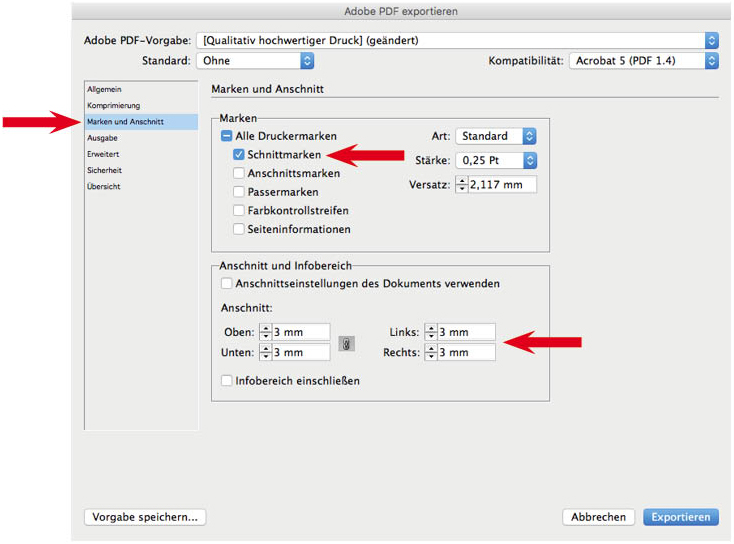Click the Unten bleed value field
The image size is (734, 544).
coord(301,352)
